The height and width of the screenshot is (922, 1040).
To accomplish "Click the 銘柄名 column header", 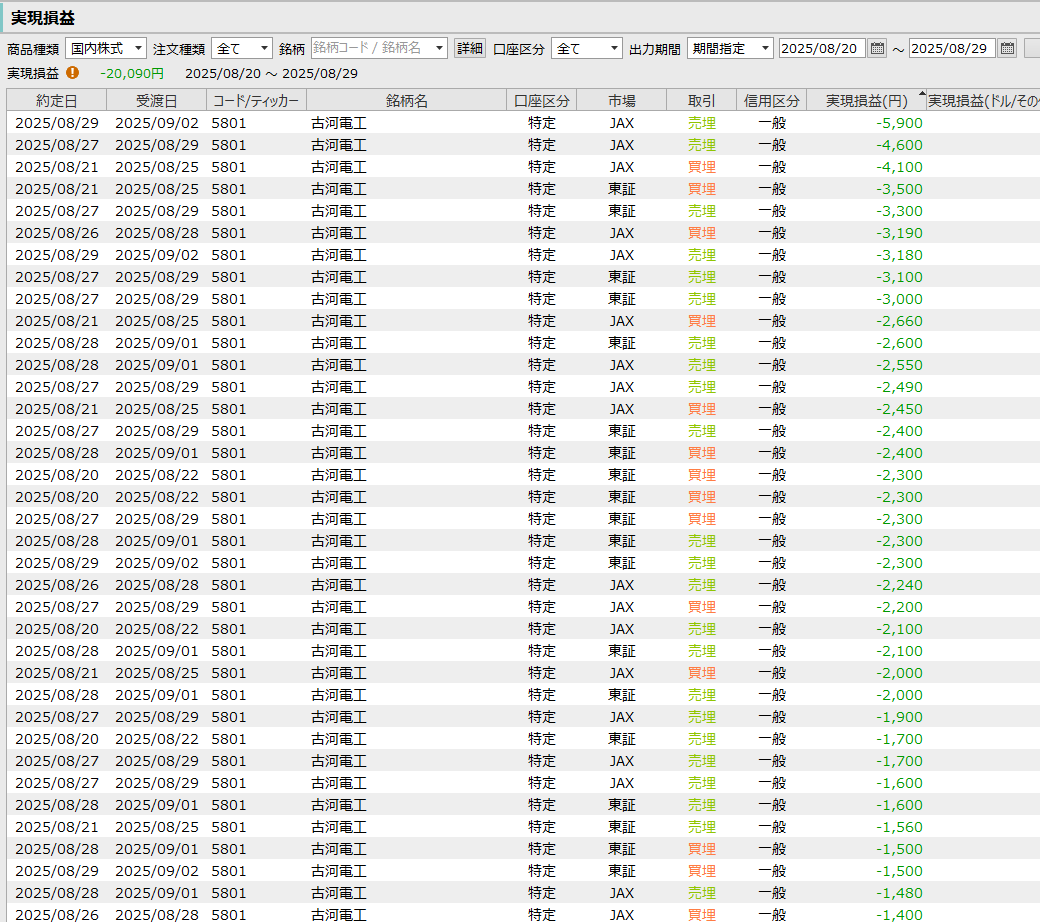I will [x=406, y=101].
